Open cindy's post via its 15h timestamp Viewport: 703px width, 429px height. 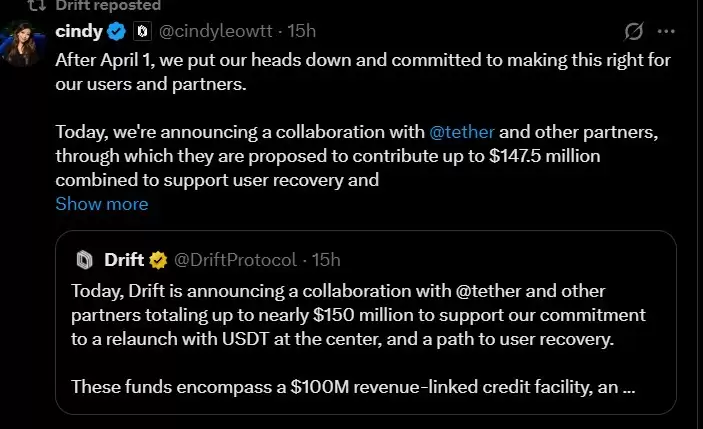[x=302, y=32]
